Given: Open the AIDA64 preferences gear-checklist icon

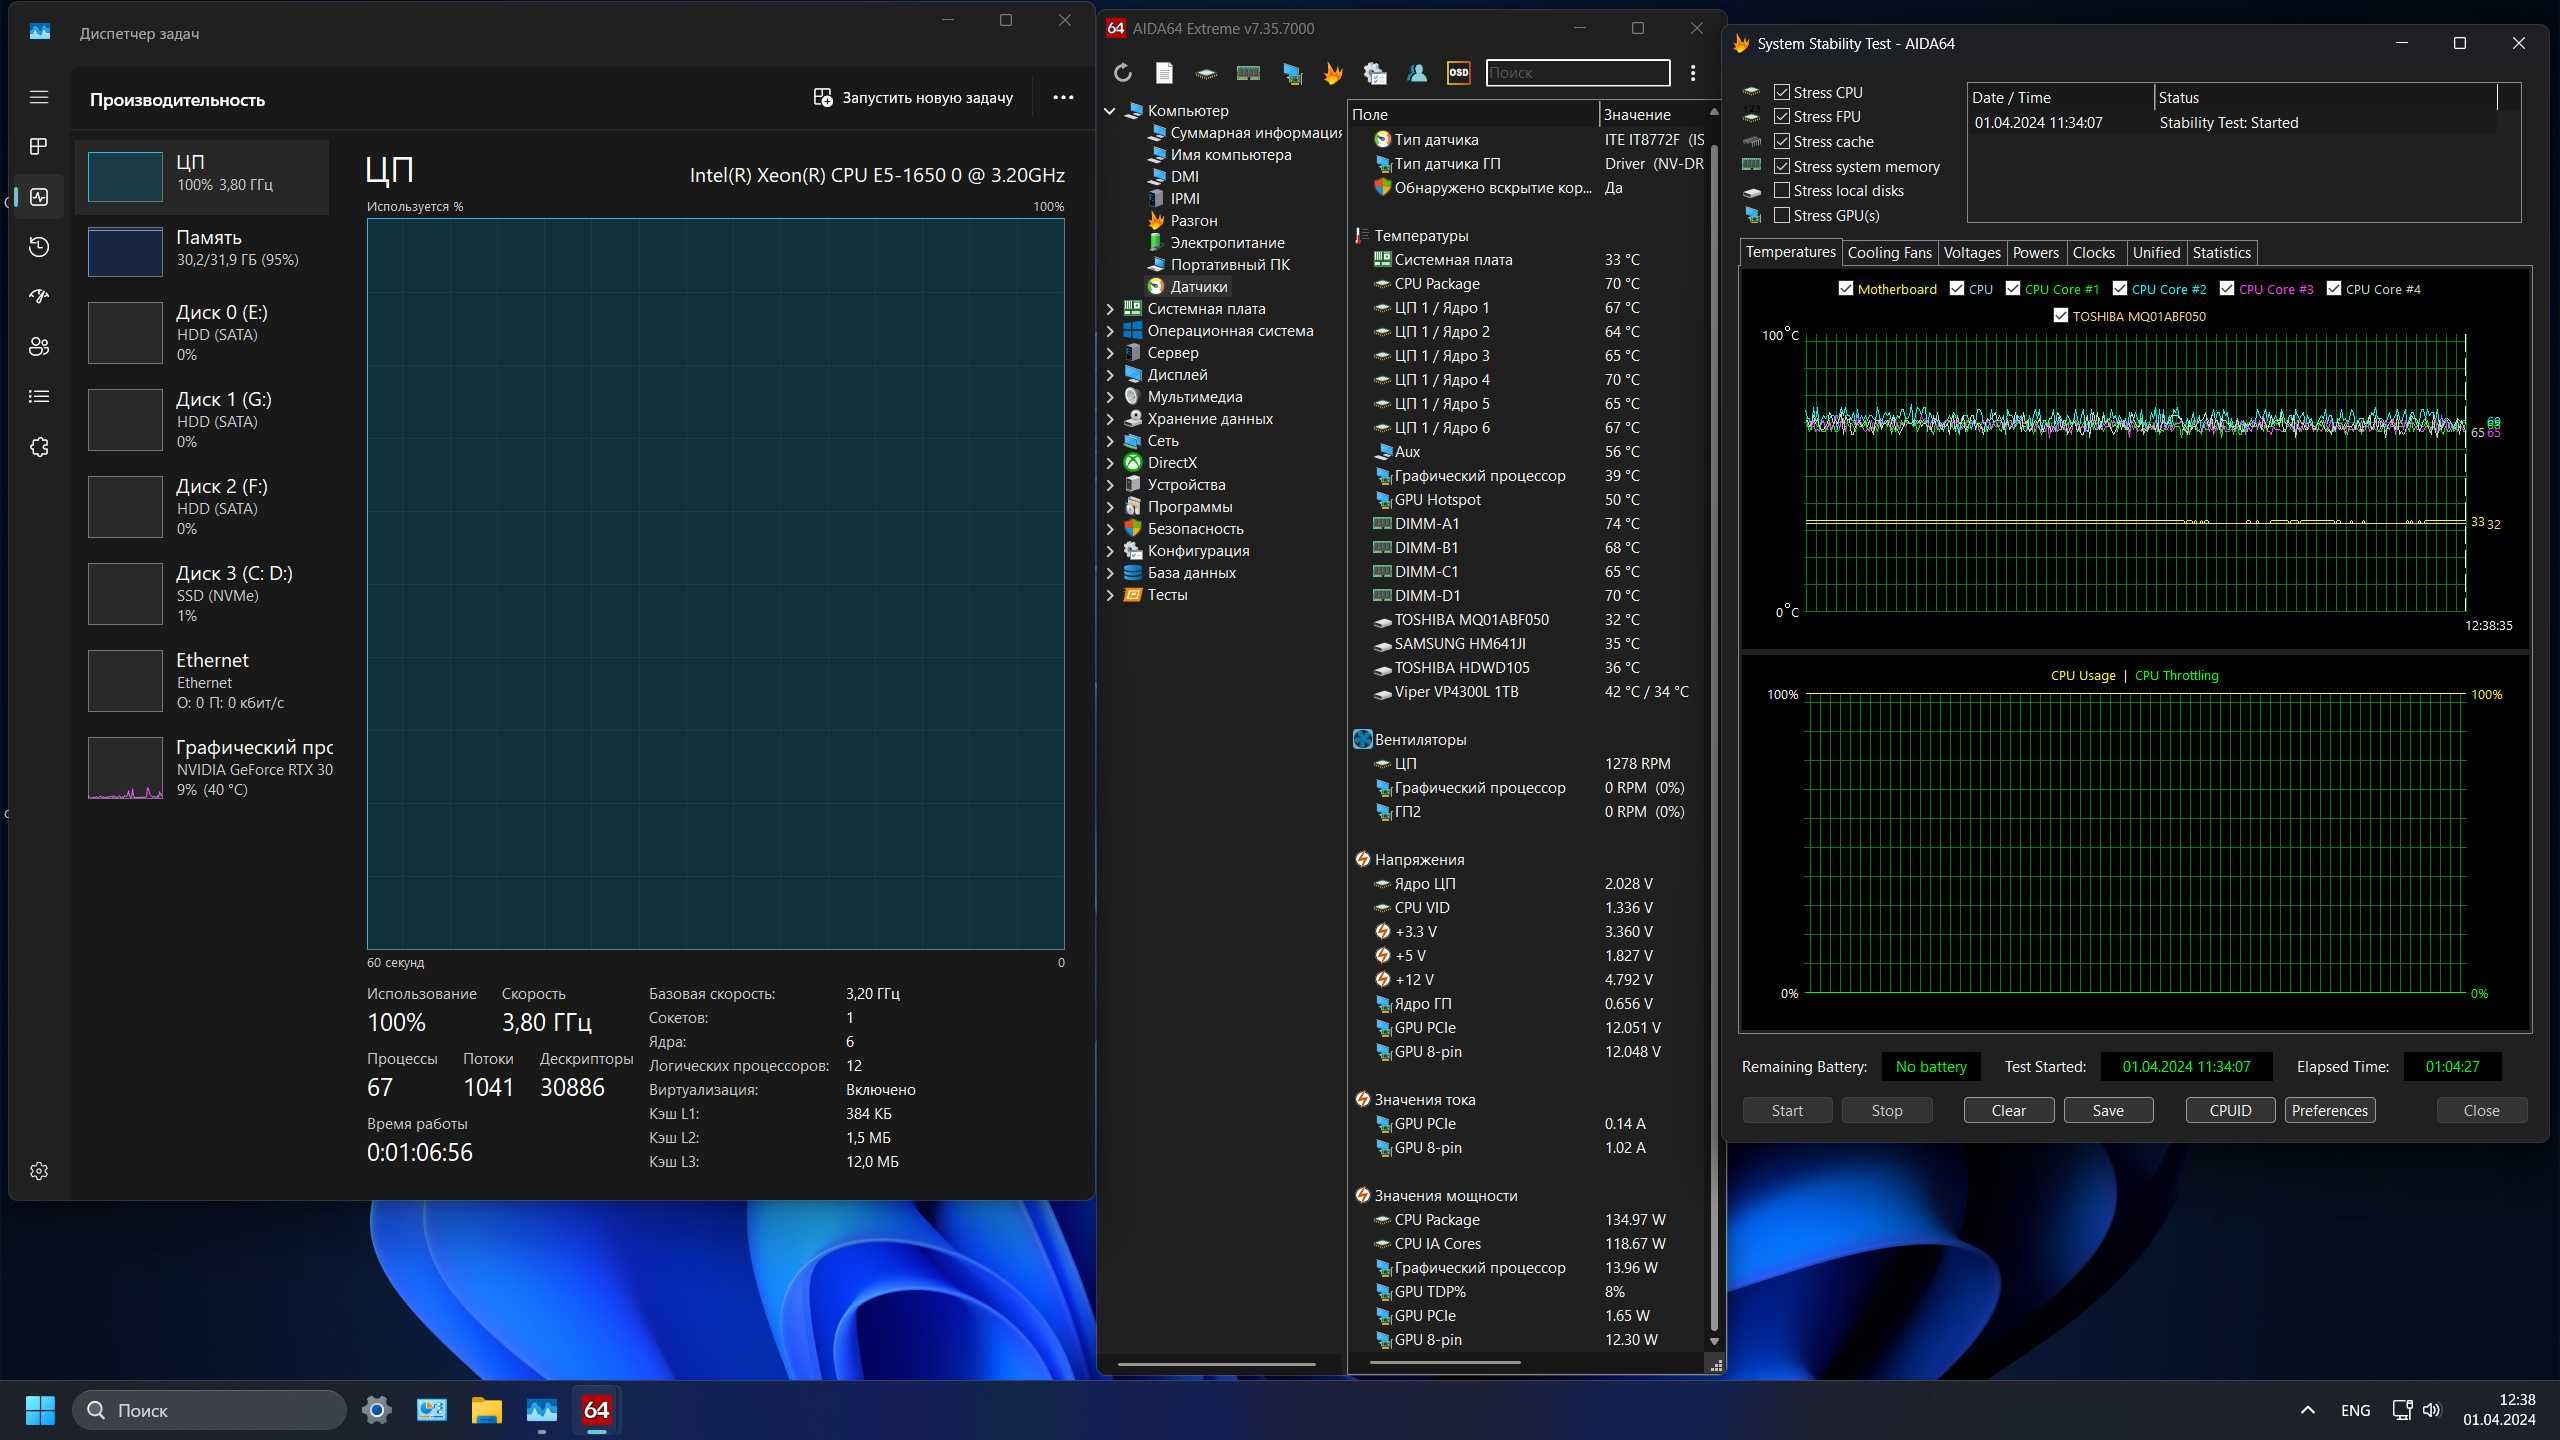Looking at the screenshot, I should point(1375,73).
